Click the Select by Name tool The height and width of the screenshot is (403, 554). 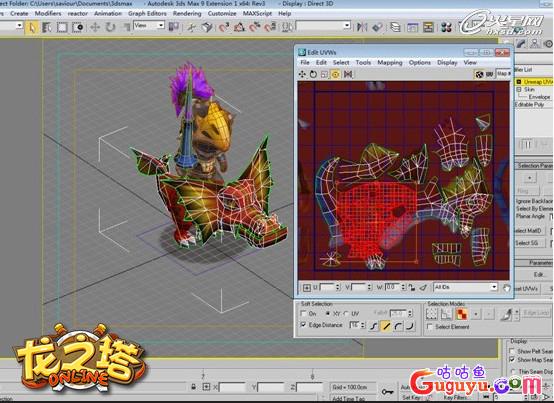47,27
